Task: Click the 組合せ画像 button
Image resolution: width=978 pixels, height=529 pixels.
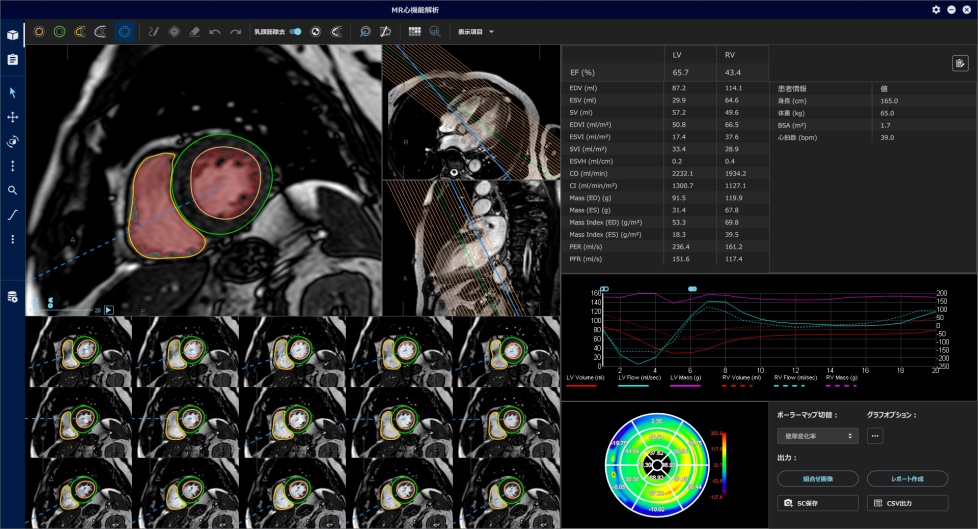Action: [x=817, y=478]
